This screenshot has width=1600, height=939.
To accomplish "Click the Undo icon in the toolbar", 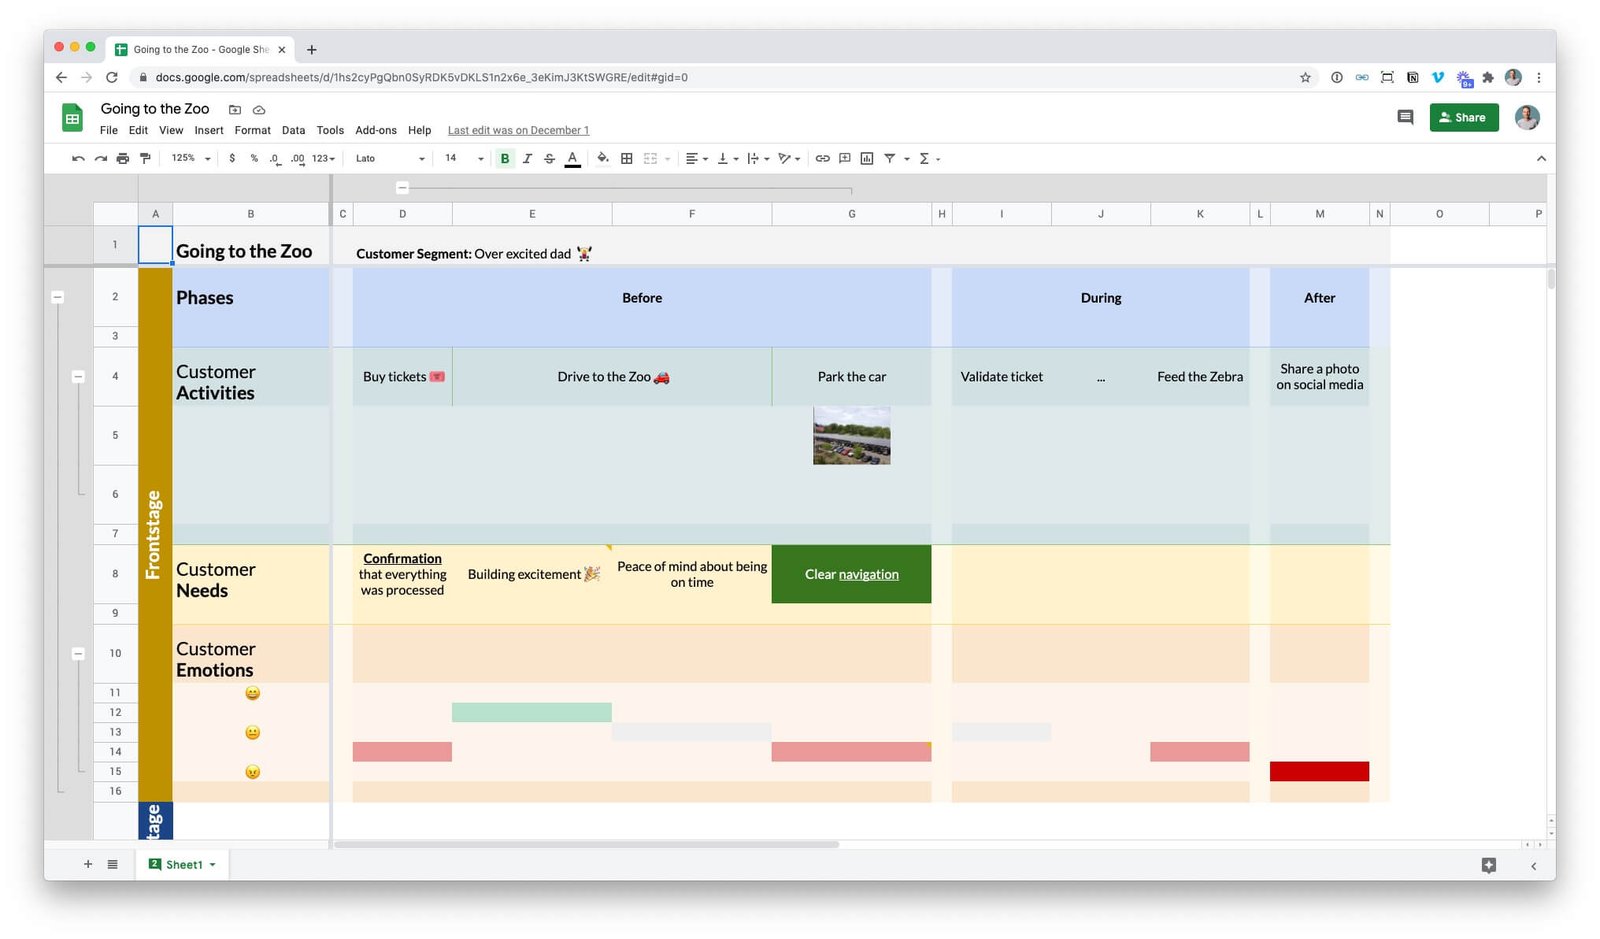I will pyautogui.click(x=78, y=159).
